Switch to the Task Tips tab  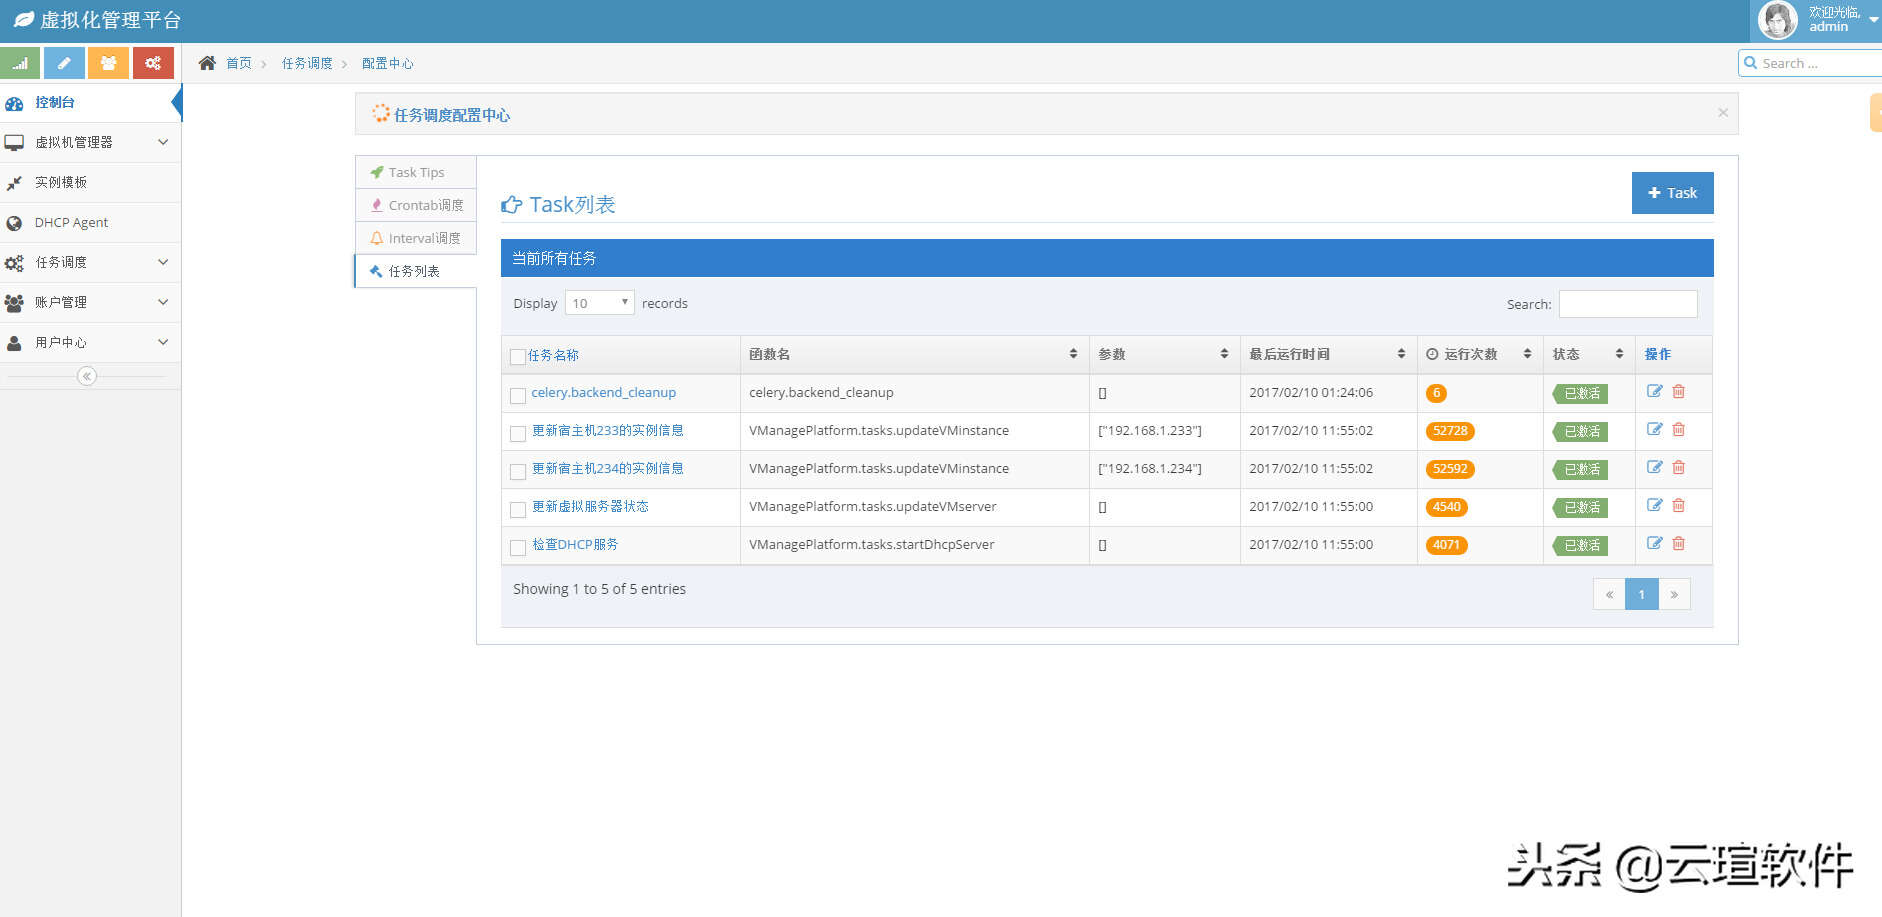pyautogui.click(x=416, y=172)
